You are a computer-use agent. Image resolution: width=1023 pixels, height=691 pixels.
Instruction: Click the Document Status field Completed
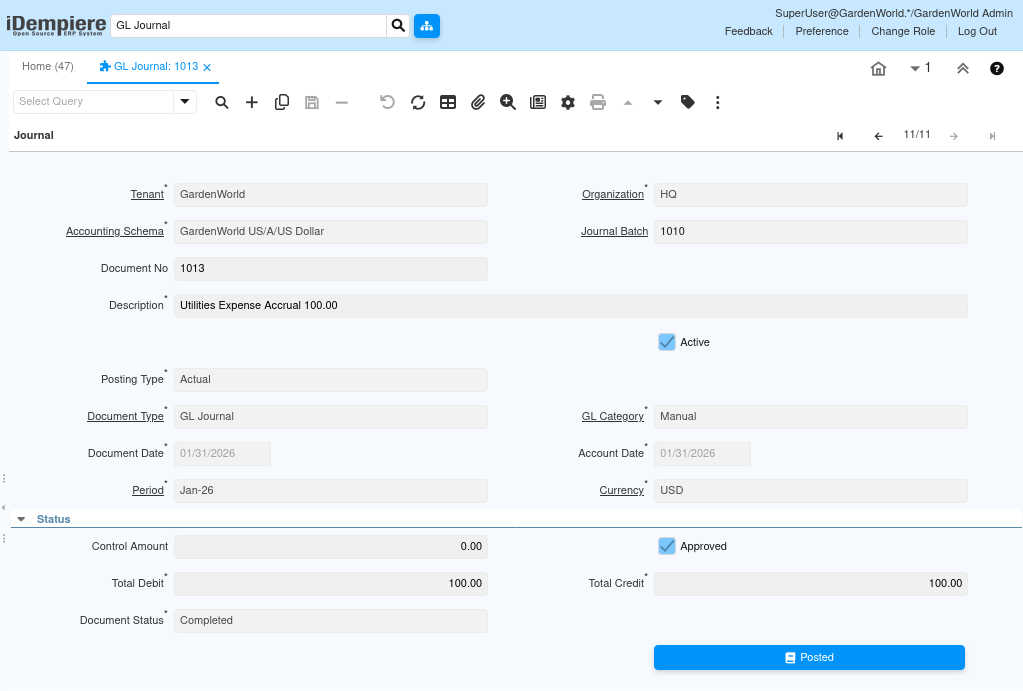330,621
